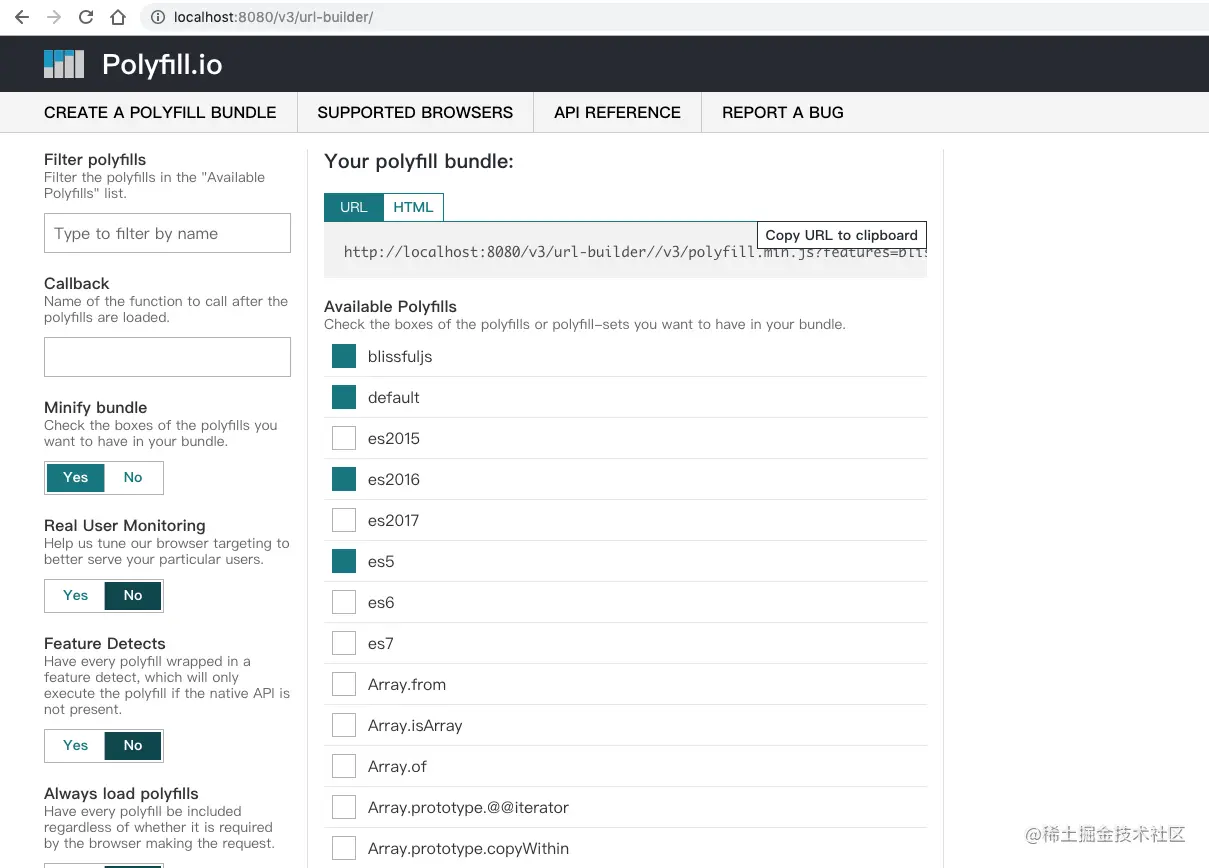The image size is (1209, 868).
Task: View site info icon in address bar
Action: pyautogui.click(x=157, y=17)
